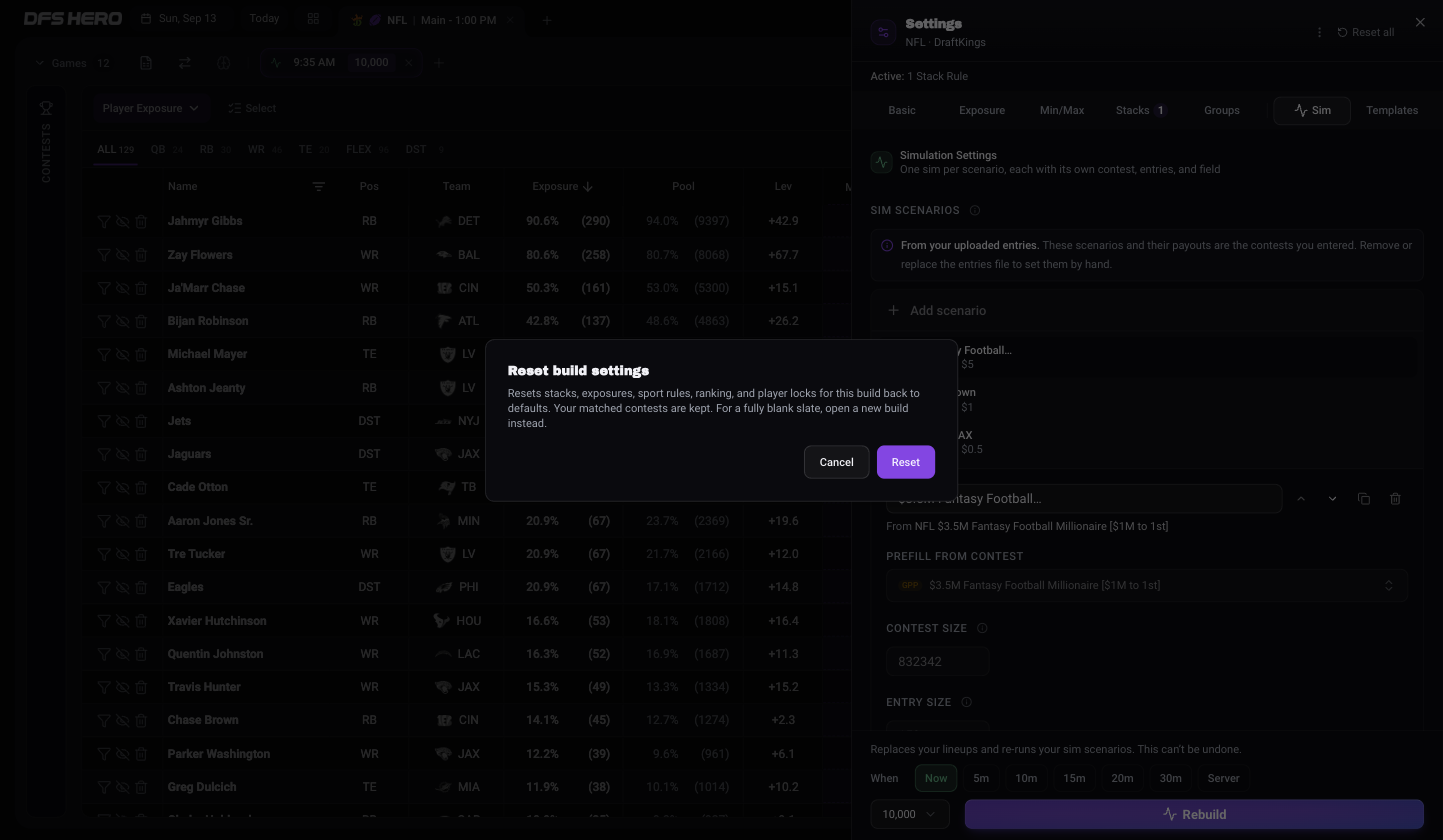Click the info icon beside ENTRY SIZE
1443x840 pixels.
(x=966, y=702)
